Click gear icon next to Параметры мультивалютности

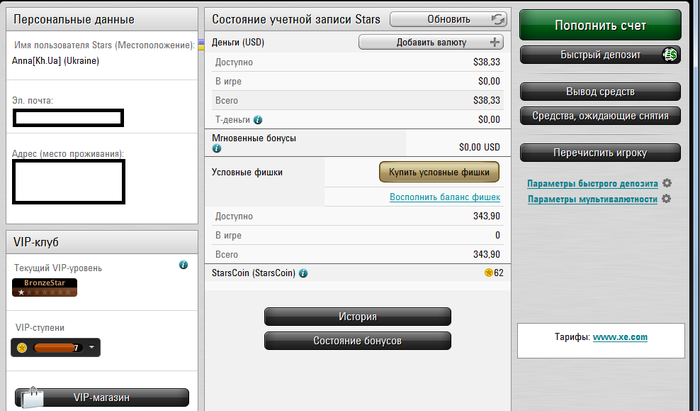click(666, 199)
